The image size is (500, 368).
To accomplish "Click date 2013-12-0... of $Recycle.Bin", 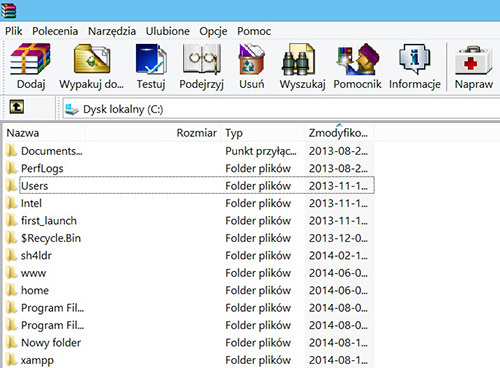I will point(338,238).
